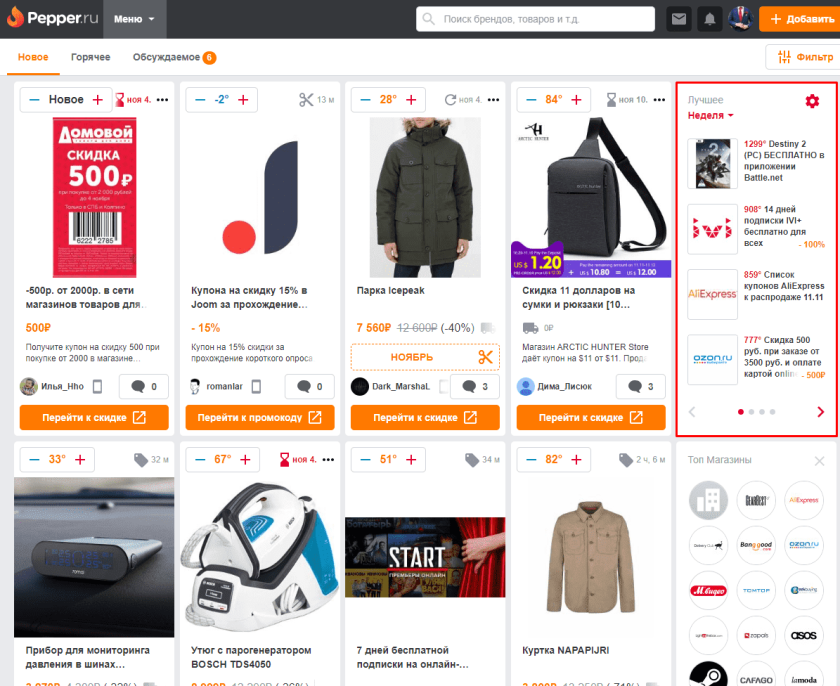Screen dimensions: 840x686
Task: Open the Меню dropdown
Action: pos(134,19)
